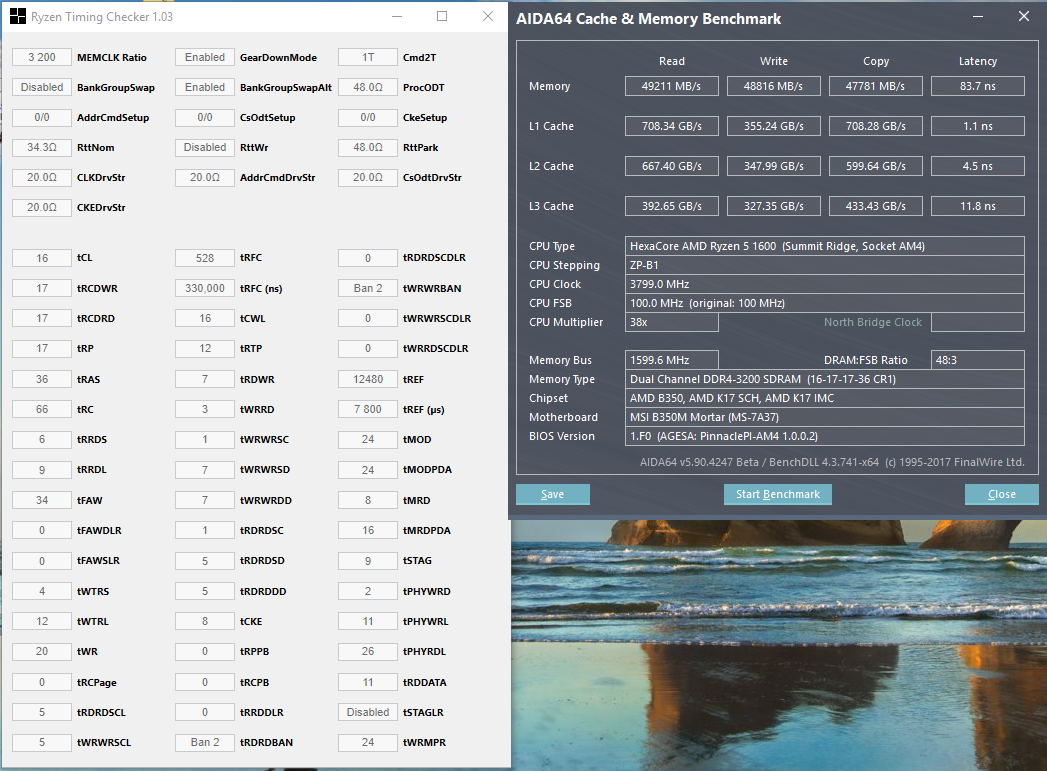This screenshot has width=1047, height=771.
Task: Click the 'CPU Stepping' value ZP-B1
Action: coord(825,265)
